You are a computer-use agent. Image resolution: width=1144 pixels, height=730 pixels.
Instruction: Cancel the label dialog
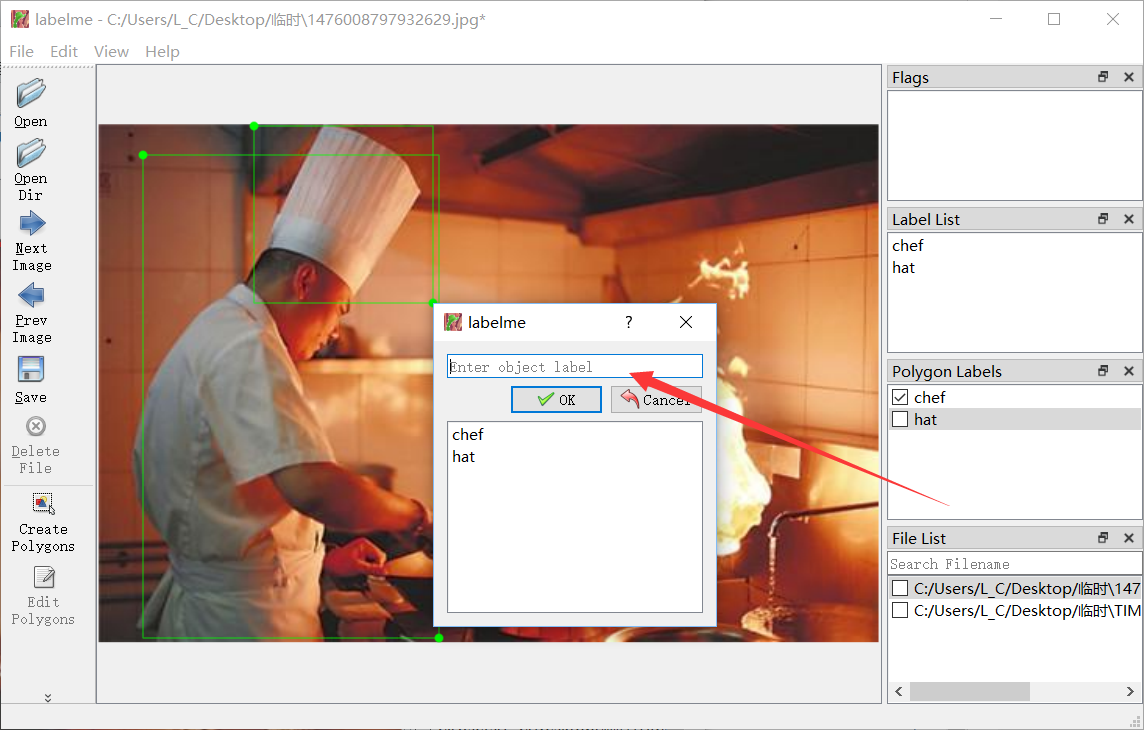656,400
